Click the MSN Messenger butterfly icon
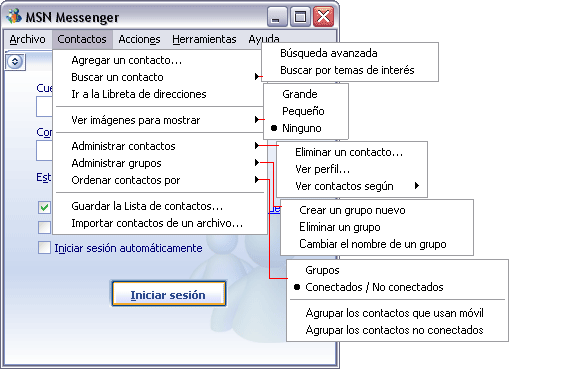Screen dimensions: 566x369 coord(14,16)
